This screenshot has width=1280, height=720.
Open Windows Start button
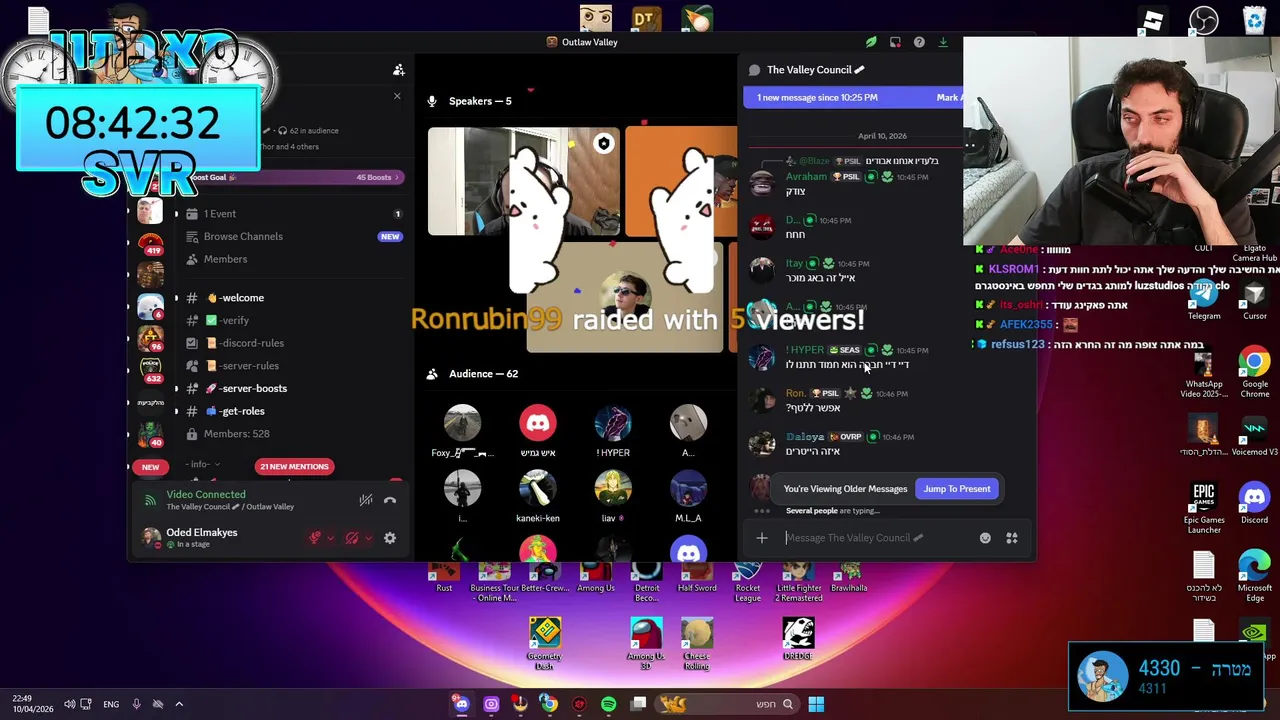pyautogui.click(x=816, y=704)
